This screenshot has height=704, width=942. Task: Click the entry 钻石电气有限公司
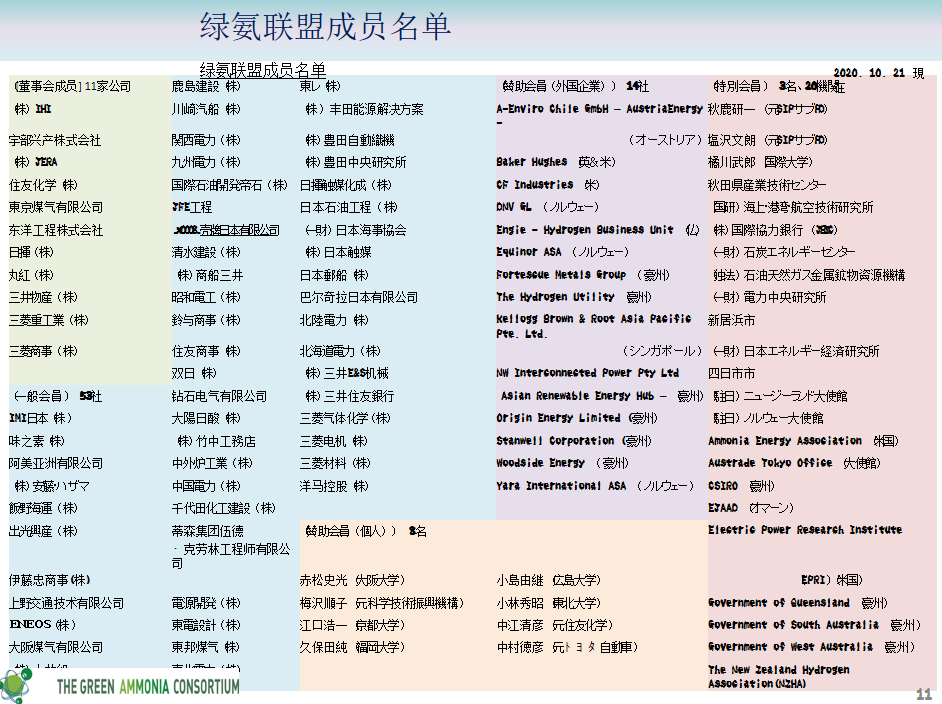click(219, 396)
